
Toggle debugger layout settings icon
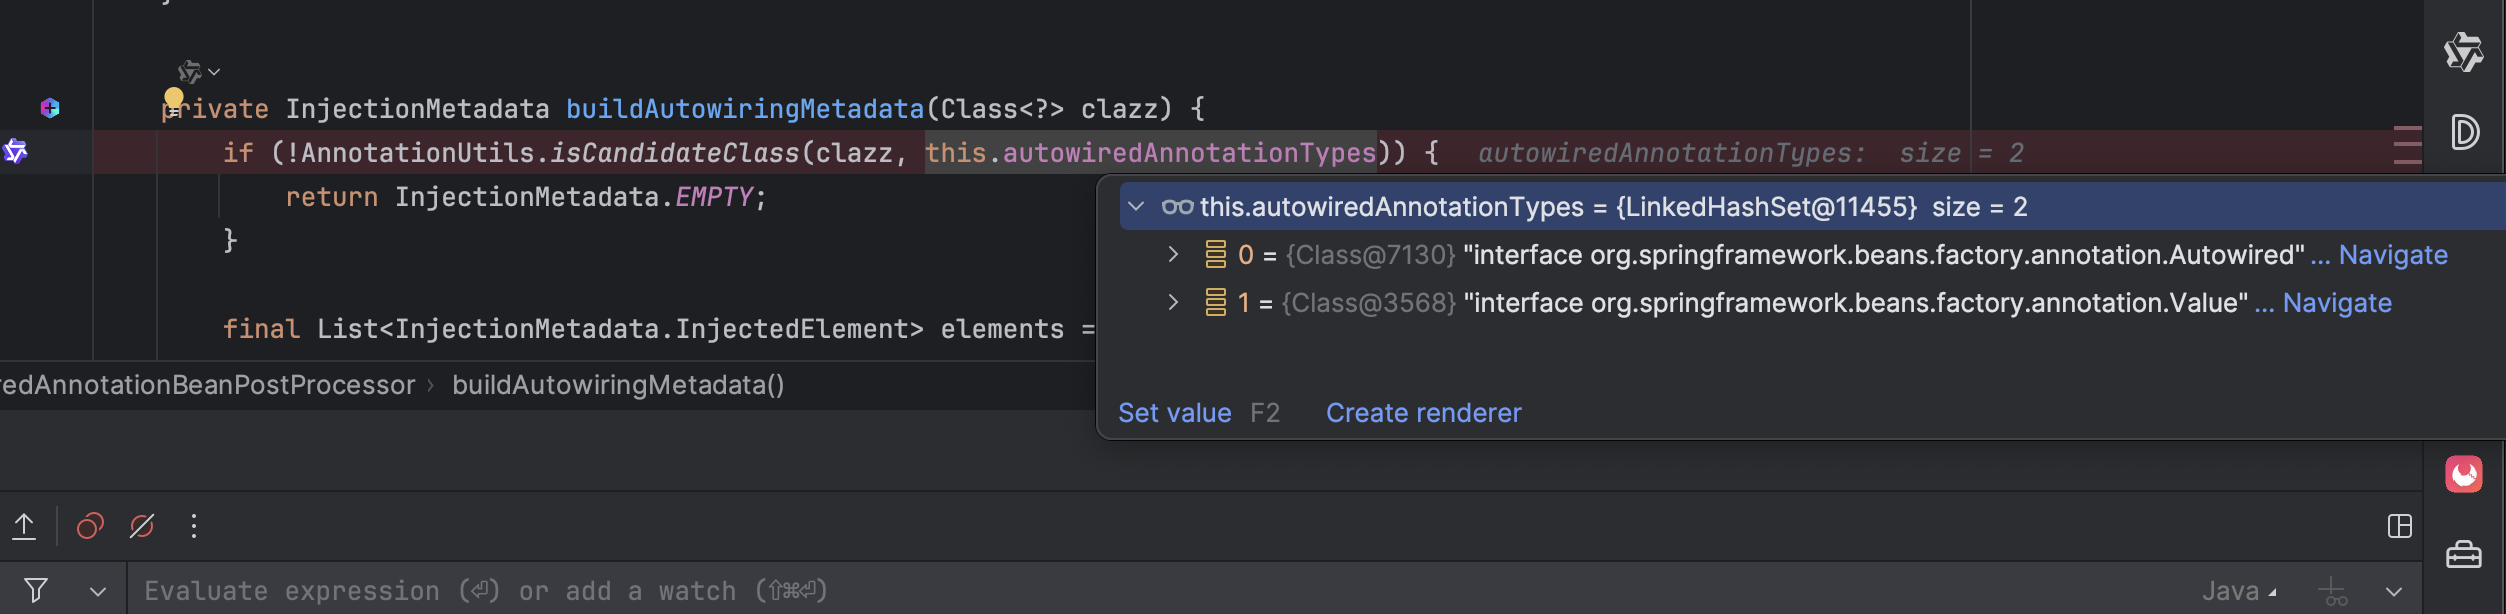click(x=2399, y=526)
